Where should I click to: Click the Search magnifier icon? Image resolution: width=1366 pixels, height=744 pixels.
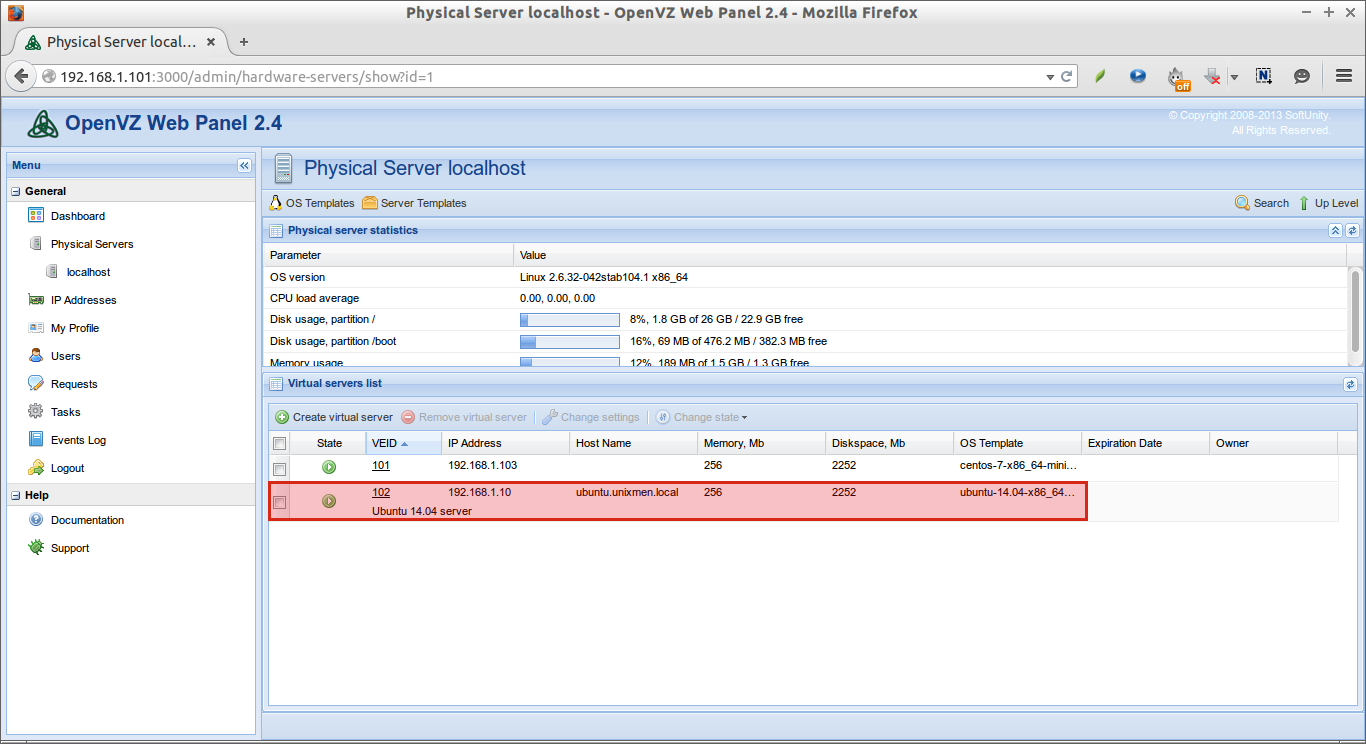[x=1242, y=203]
